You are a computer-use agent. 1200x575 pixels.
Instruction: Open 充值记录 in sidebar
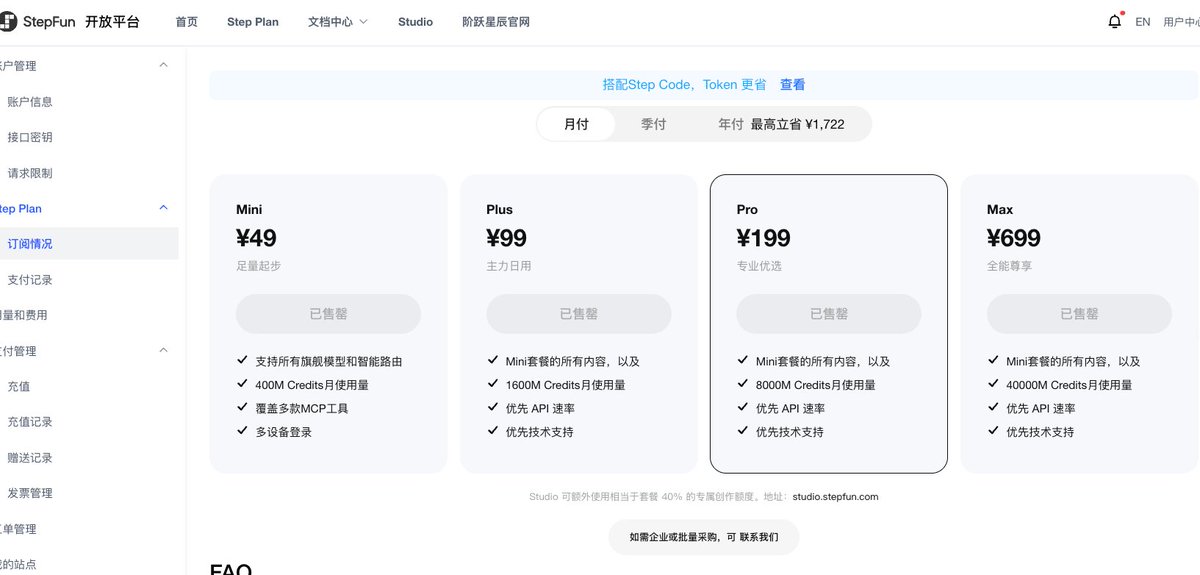pos(30,422)
